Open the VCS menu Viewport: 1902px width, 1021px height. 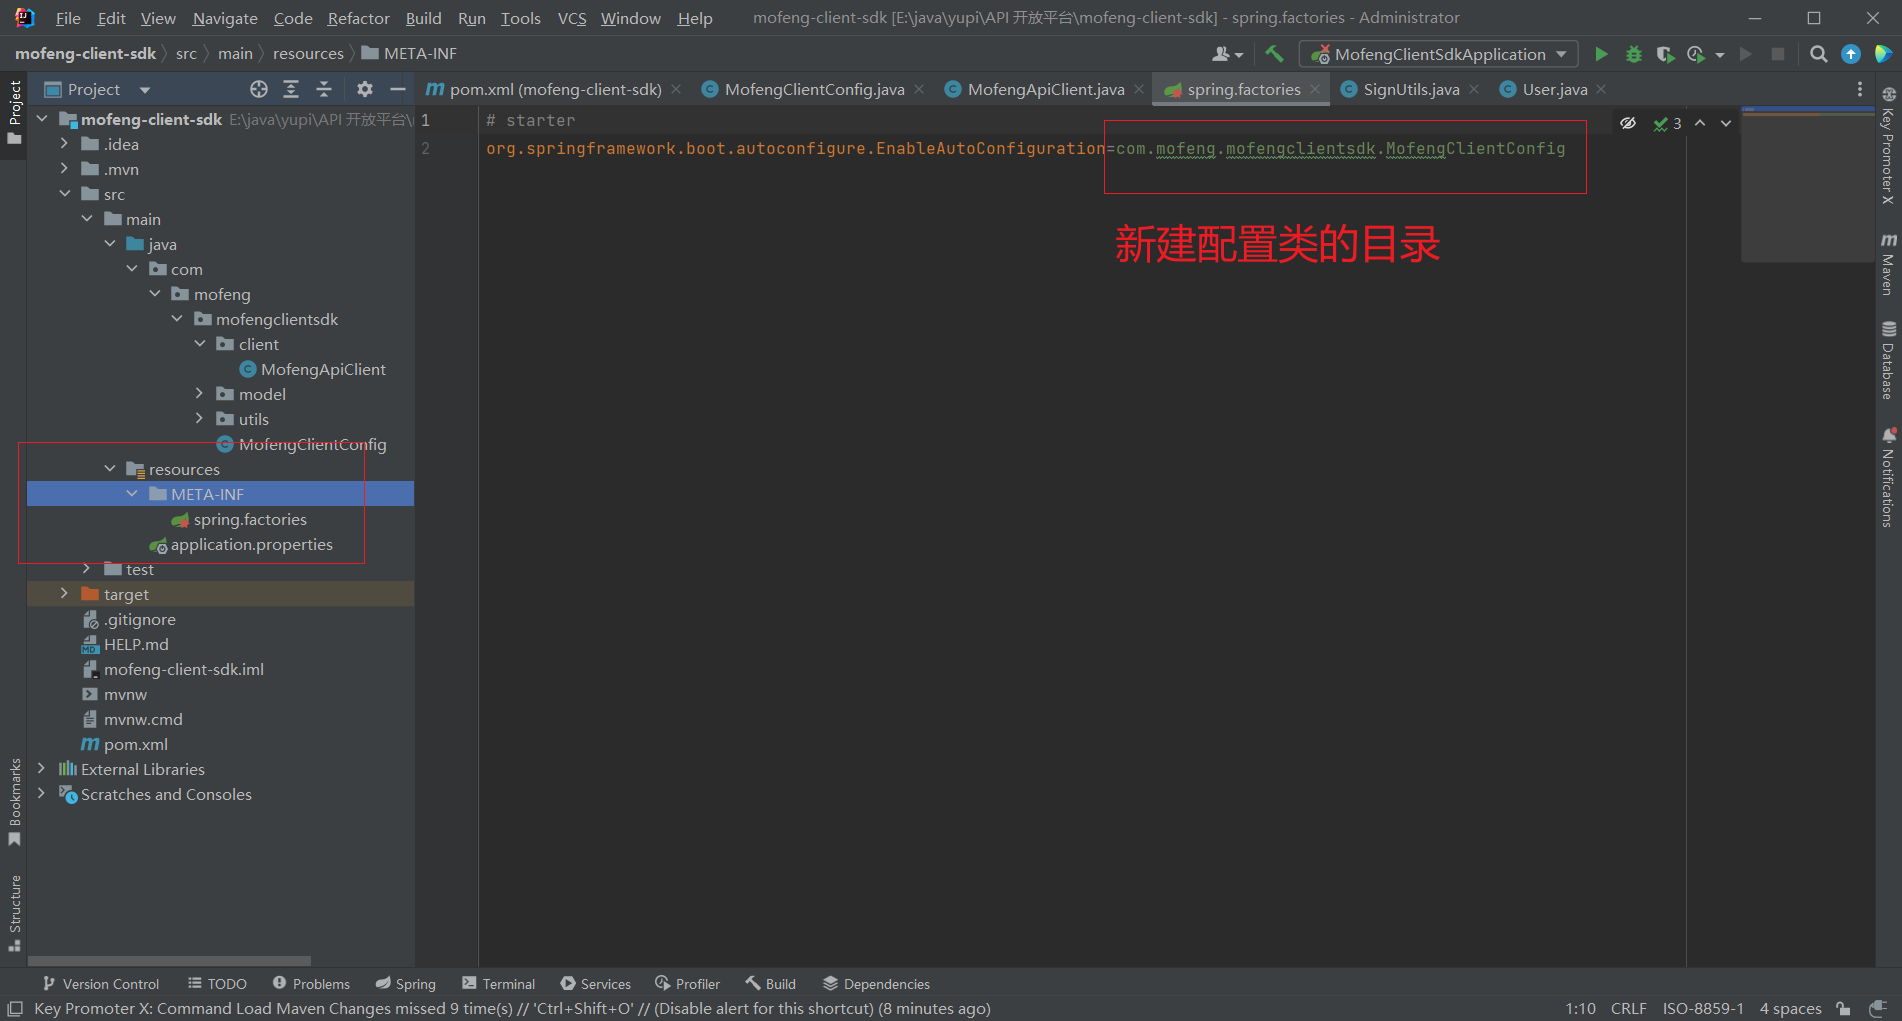tap(572, 18)
